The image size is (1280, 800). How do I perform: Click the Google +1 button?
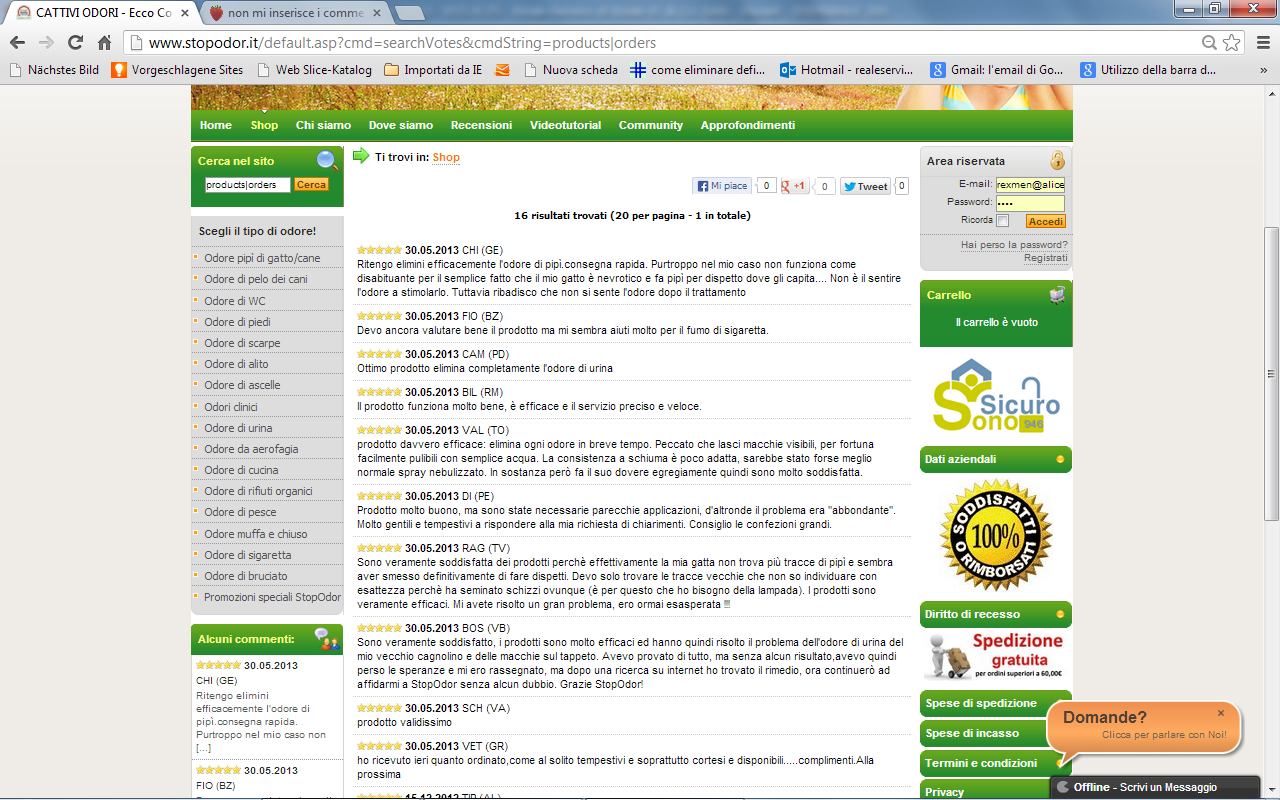pyautogui.click(x=795, y=186)
